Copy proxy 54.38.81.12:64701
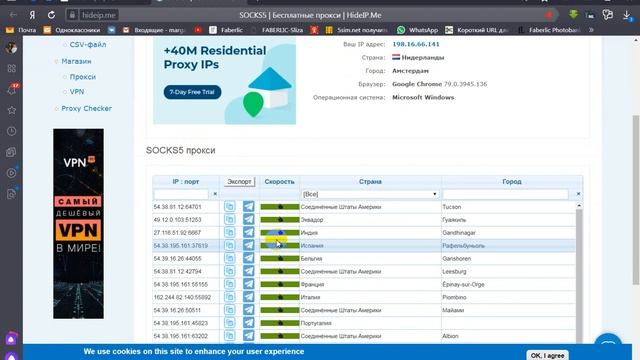This screenshot has height=360, width=640. (x=230, y=207)
